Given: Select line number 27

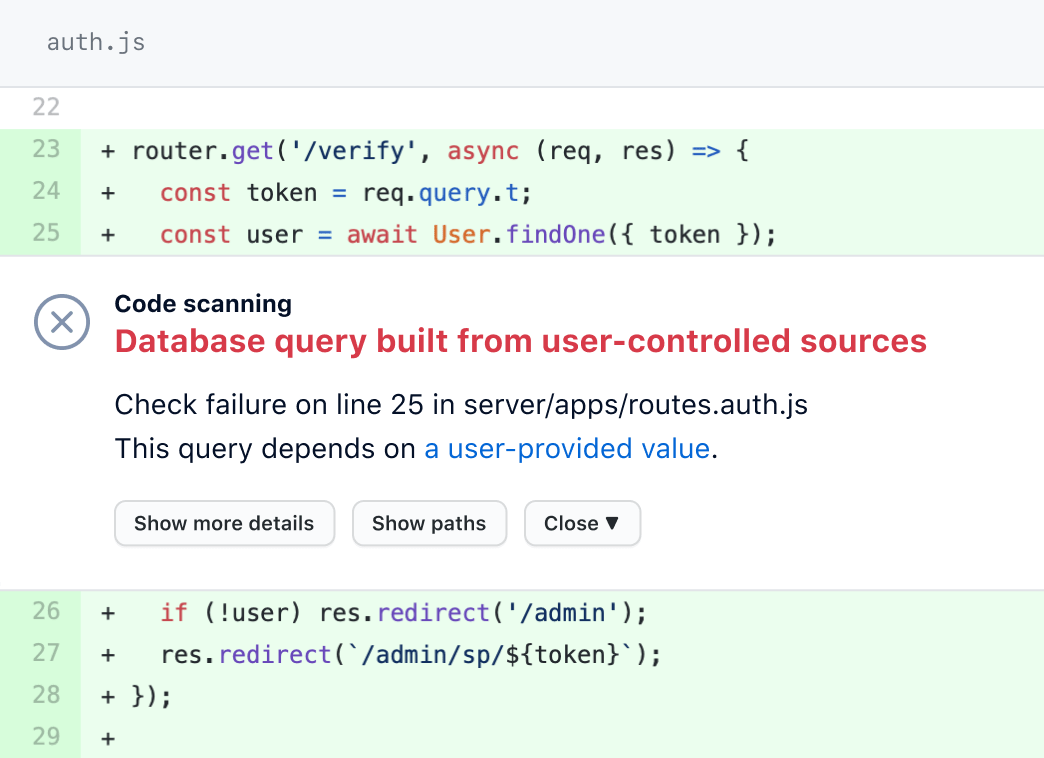Looking at the screenshot, I should tap(46, 653).
